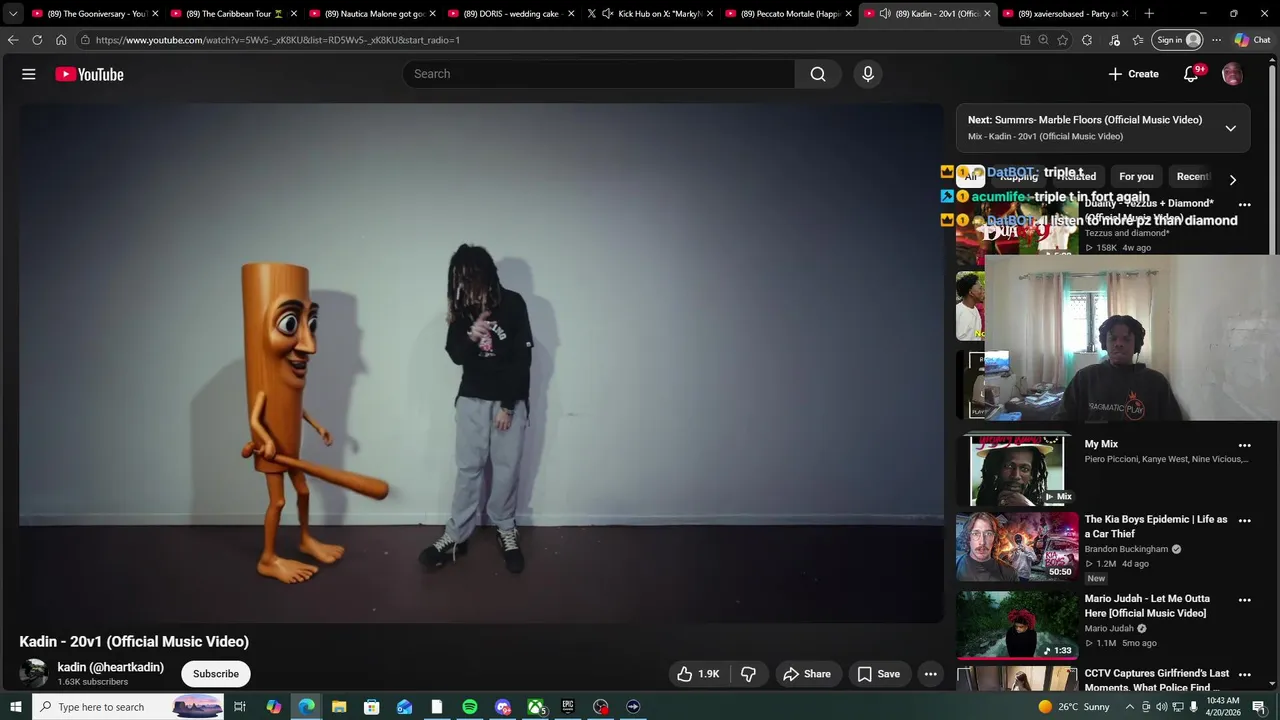Click the YouTube search input field
The height and width of the screenshot is (720, 1280).
click(599, 74)
